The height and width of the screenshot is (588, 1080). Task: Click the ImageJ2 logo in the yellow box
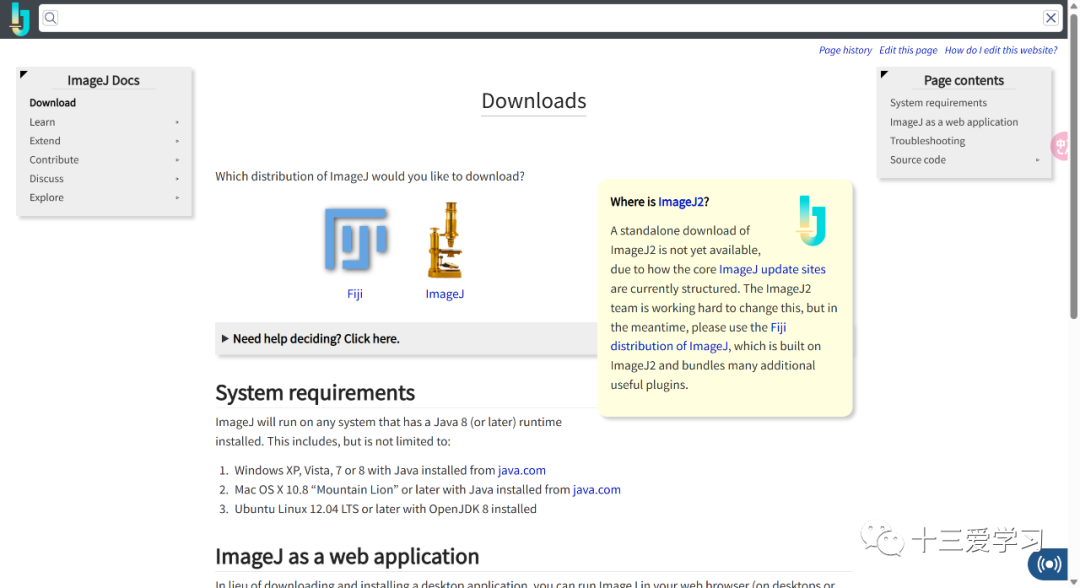[x=812, y=220]
